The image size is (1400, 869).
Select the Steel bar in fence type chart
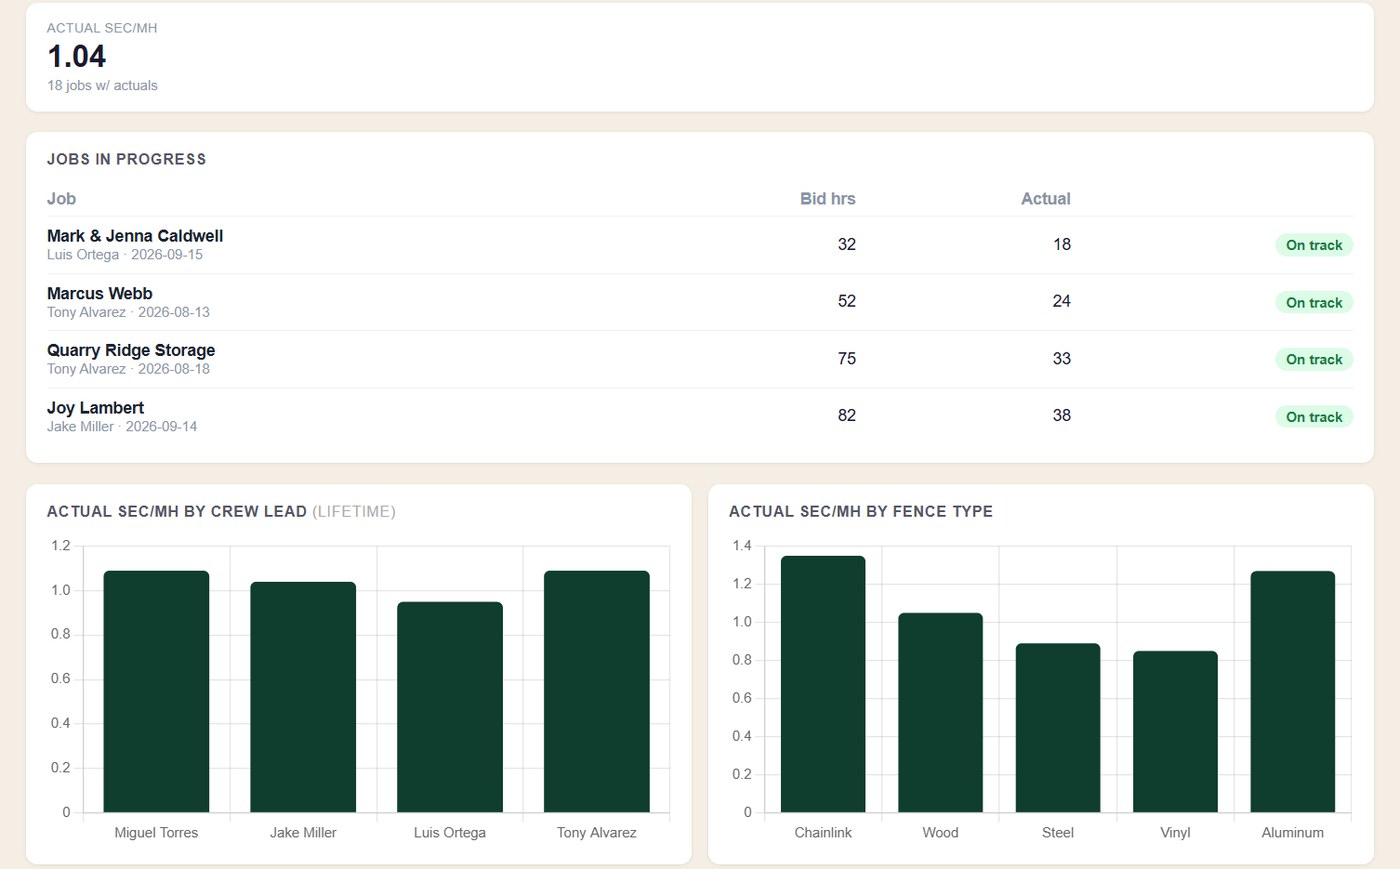1058,727
